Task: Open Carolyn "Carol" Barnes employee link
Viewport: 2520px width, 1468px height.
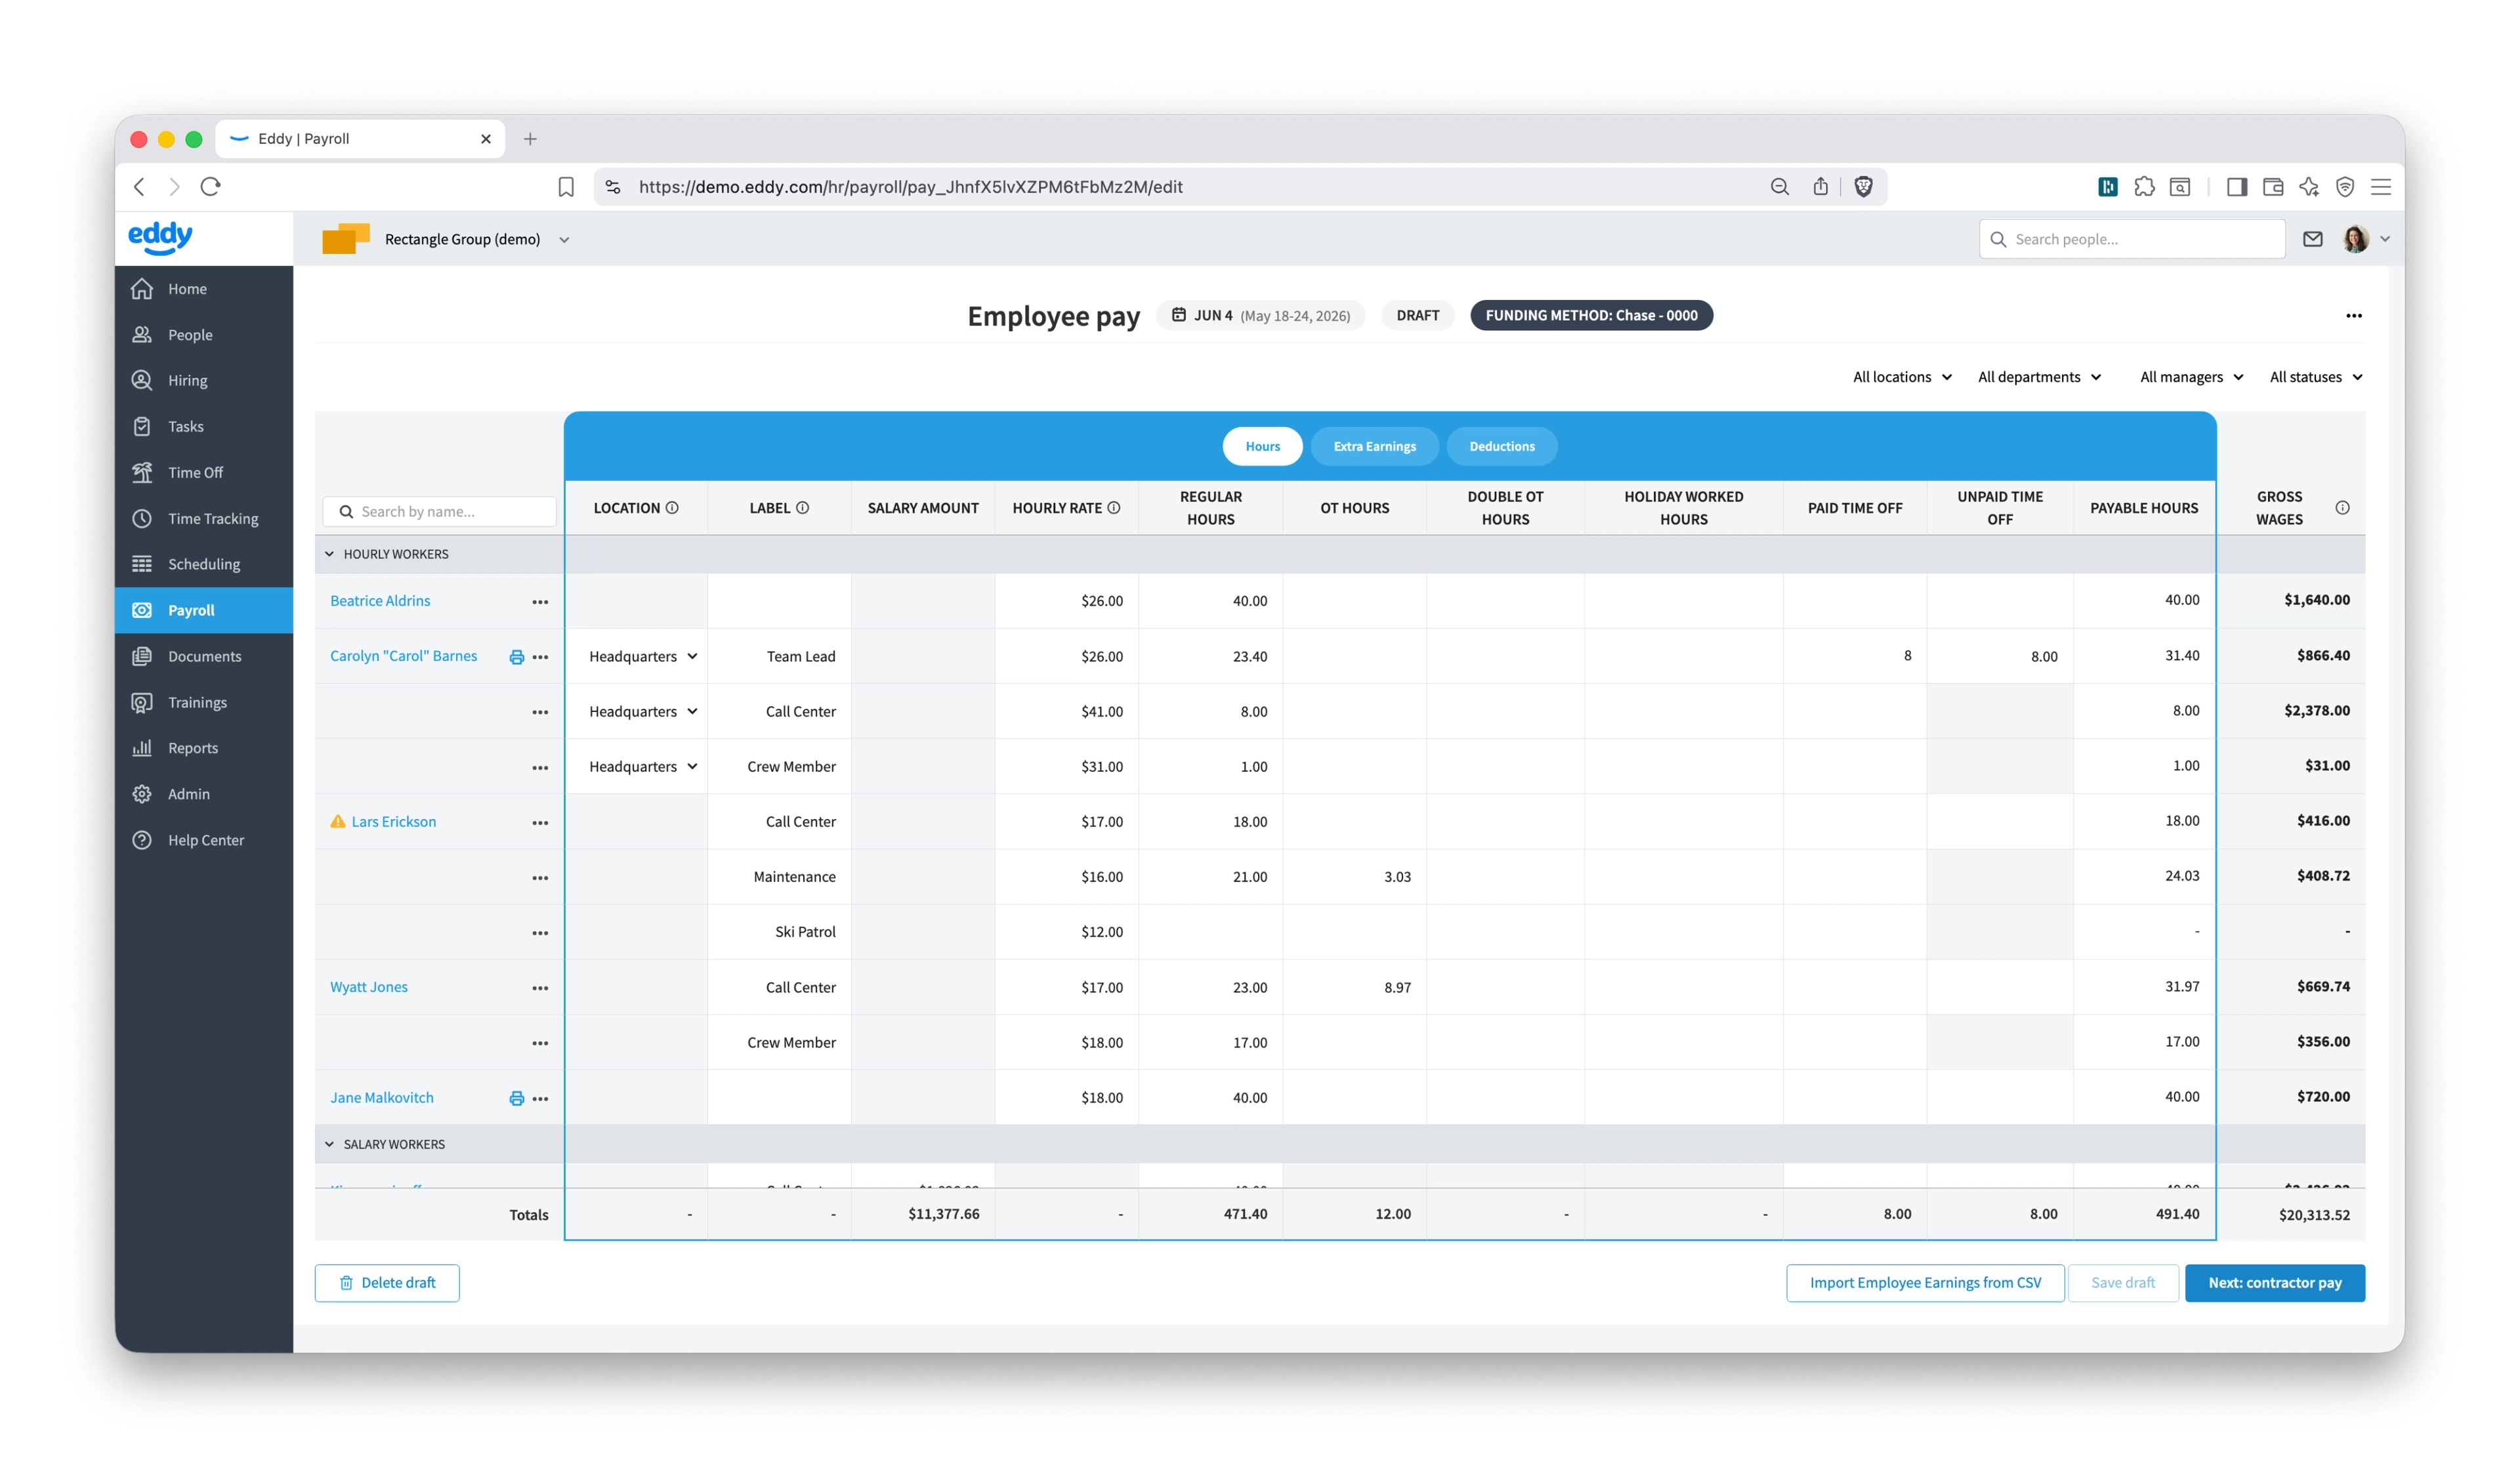Action: [x=403, y=656]
